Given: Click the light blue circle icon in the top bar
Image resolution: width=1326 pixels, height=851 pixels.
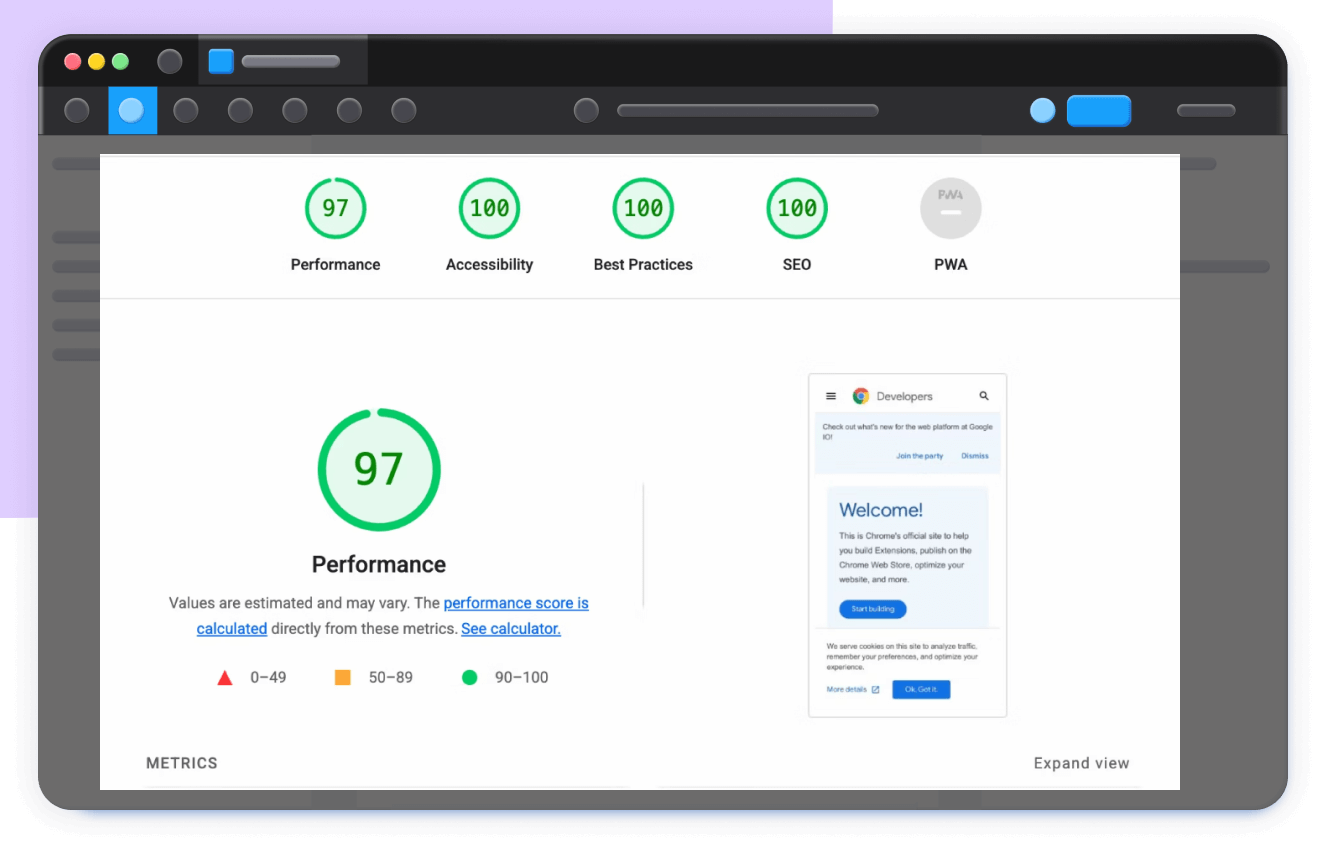Looking at the screenshot, I should (x=1042, y=111).
